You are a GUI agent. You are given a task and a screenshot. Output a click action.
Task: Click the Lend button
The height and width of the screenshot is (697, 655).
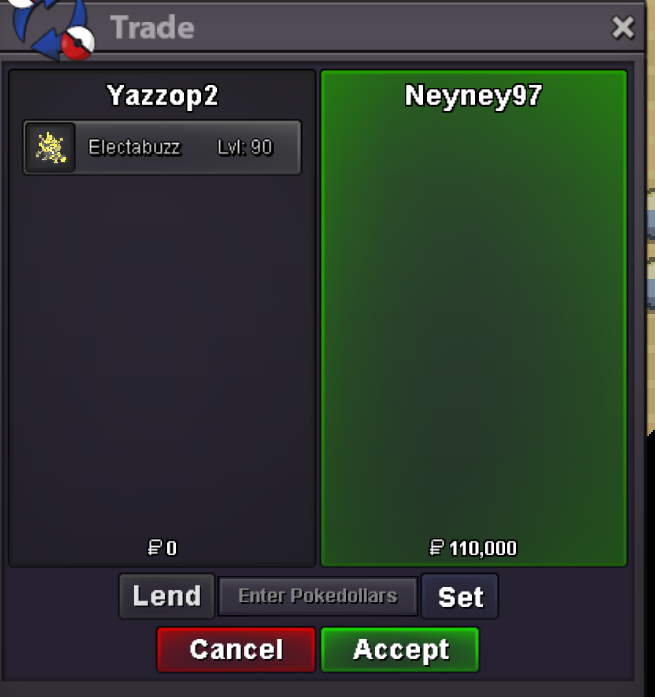(167, 596)
